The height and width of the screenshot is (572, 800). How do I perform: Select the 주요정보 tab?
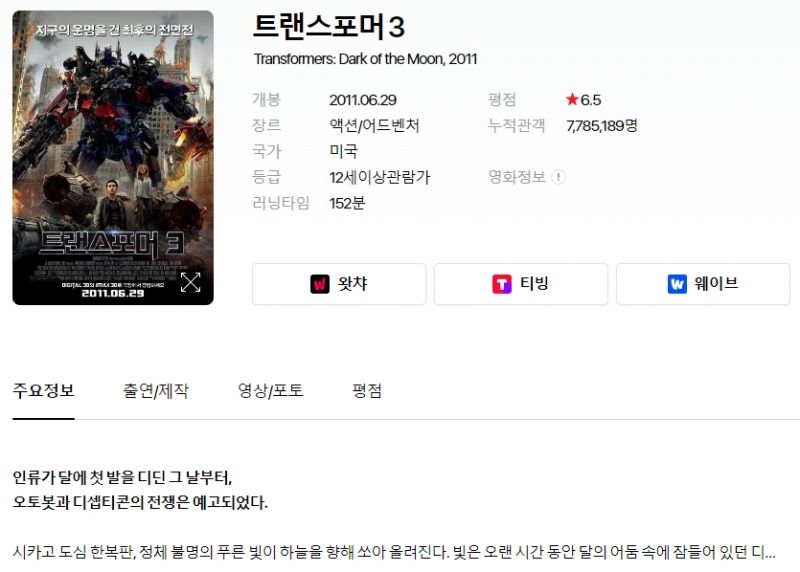43,391
